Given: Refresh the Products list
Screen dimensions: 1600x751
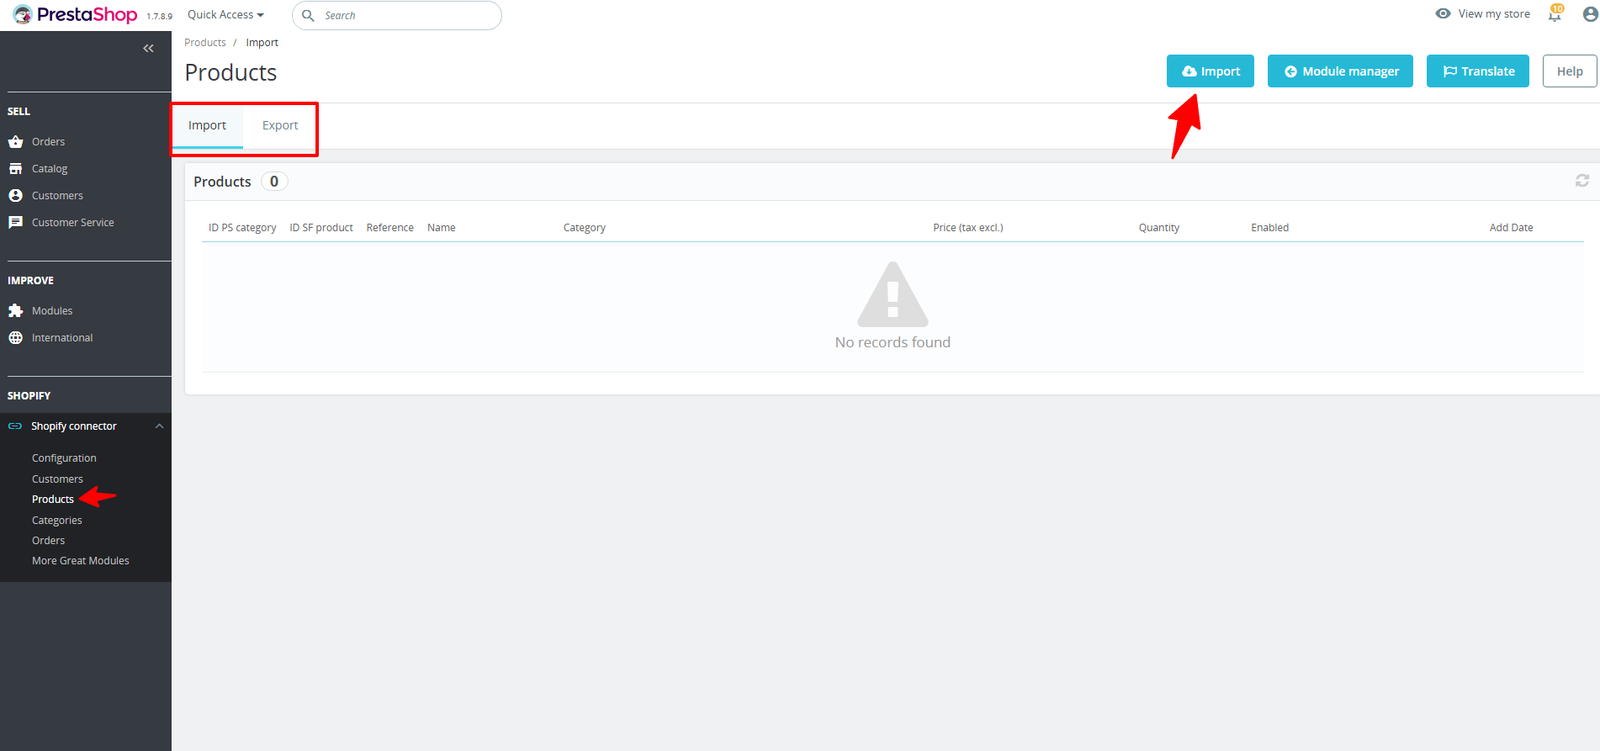Looking at the screenshot, I should pyautogui.click(x=1582, y=181).
